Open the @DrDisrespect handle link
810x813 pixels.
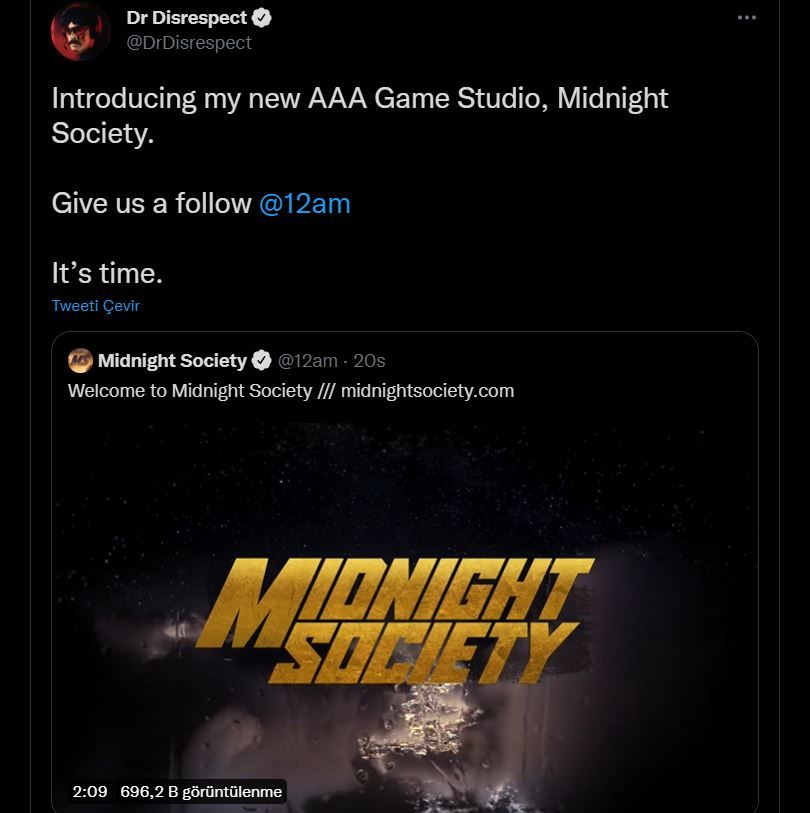tap(189, 43)
